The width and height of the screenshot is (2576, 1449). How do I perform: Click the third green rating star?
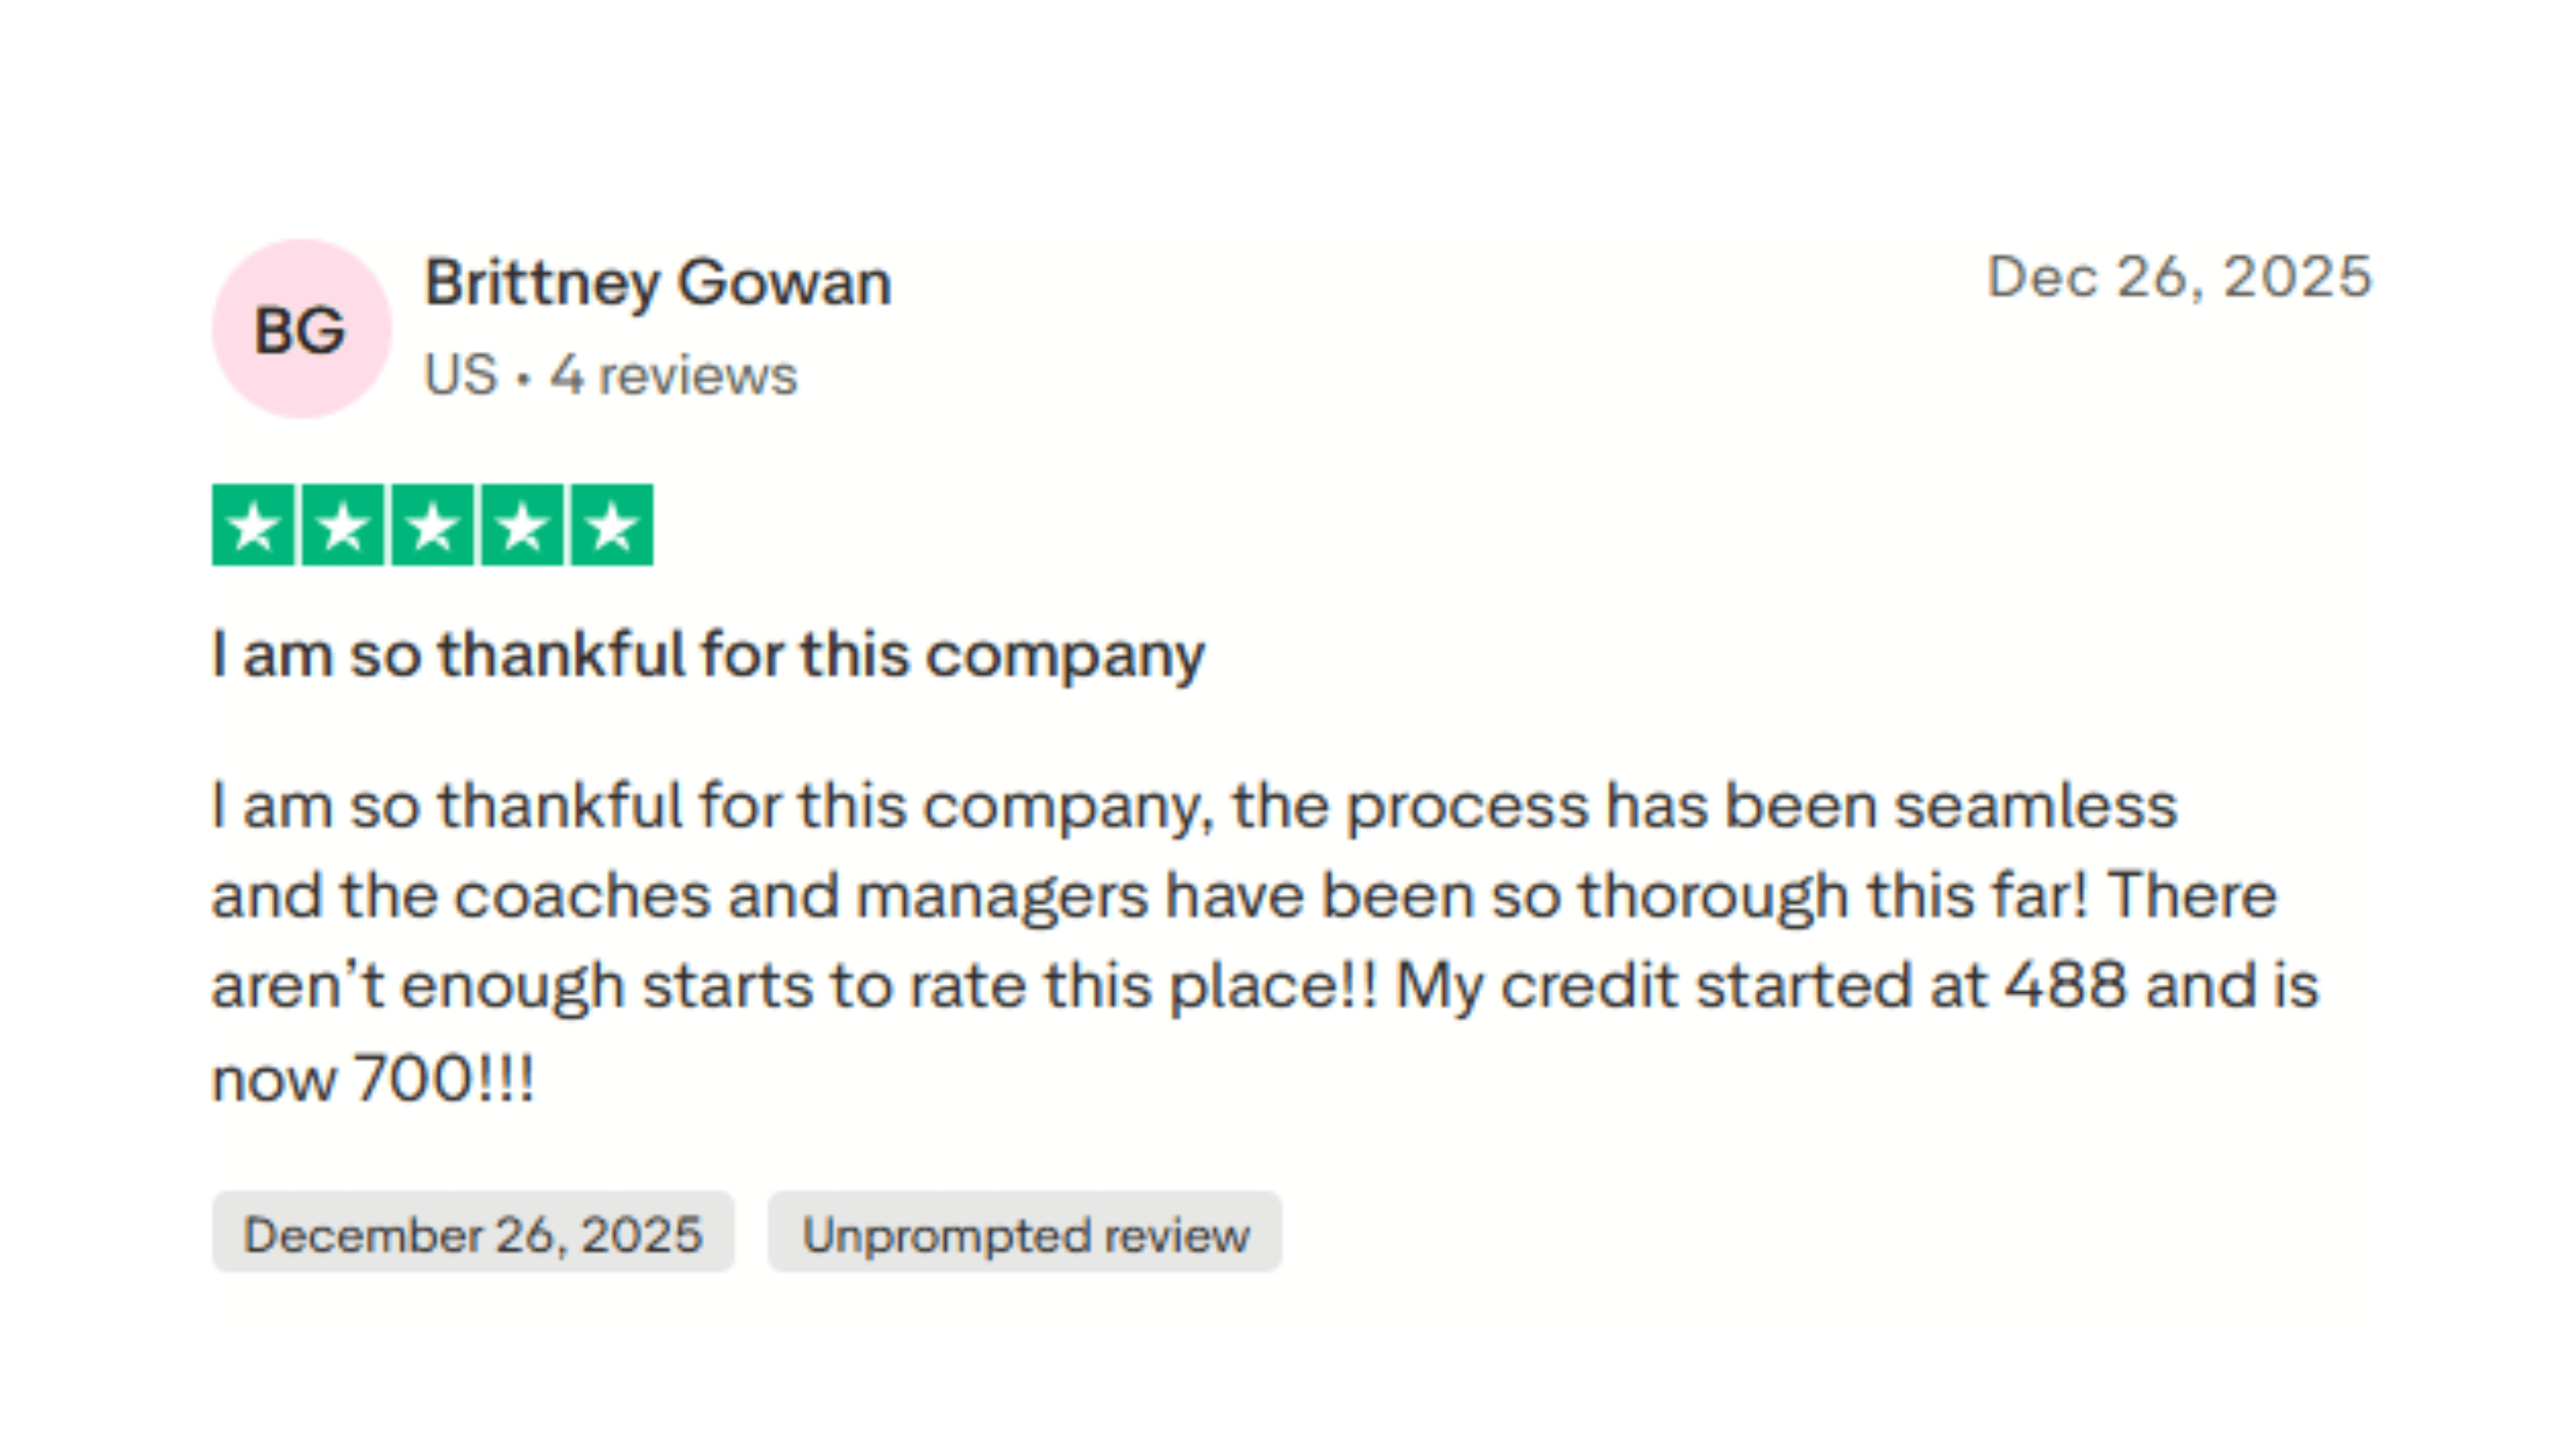(432, 526)
